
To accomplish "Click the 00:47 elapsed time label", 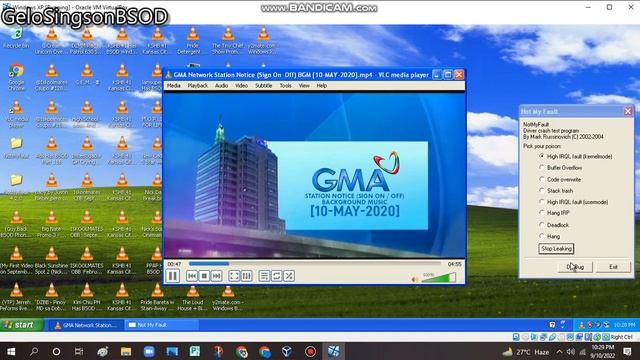I will pyautogui.click(x=174, y=264).
